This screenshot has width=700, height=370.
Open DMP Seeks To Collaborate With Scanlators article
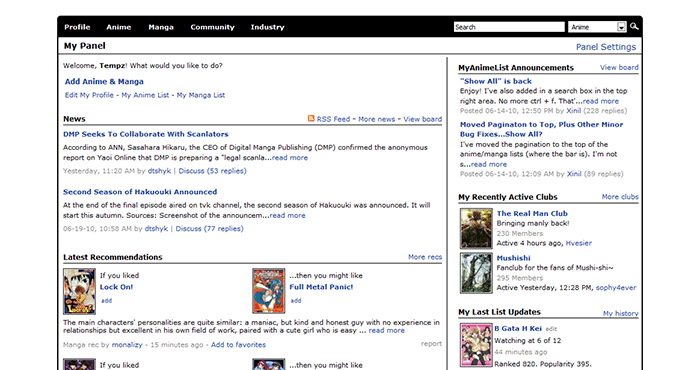pos(146,134)
